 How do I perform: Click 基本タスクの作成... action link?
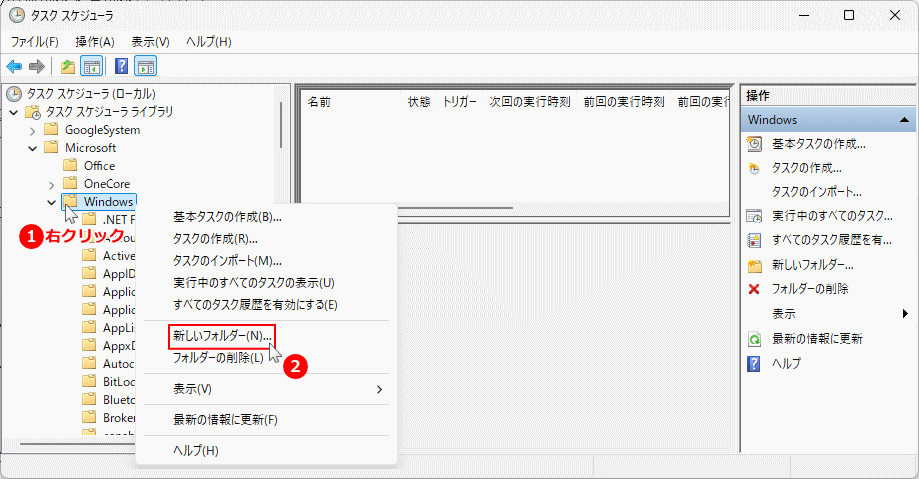(x=819, y=144)
